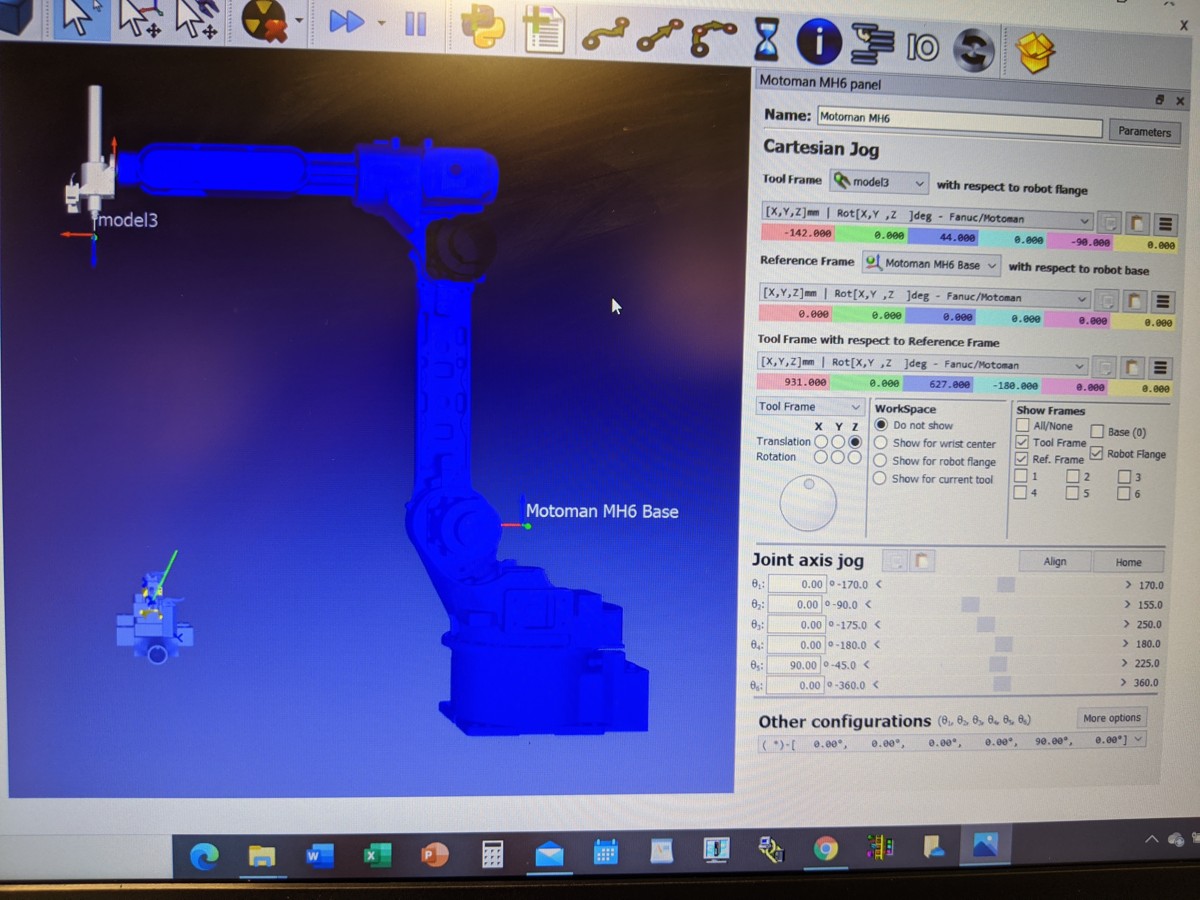Viewport: 1200px width, 900px height.
Task: Pause the simulation with the pause icon
Action: [x=416, y=24]
